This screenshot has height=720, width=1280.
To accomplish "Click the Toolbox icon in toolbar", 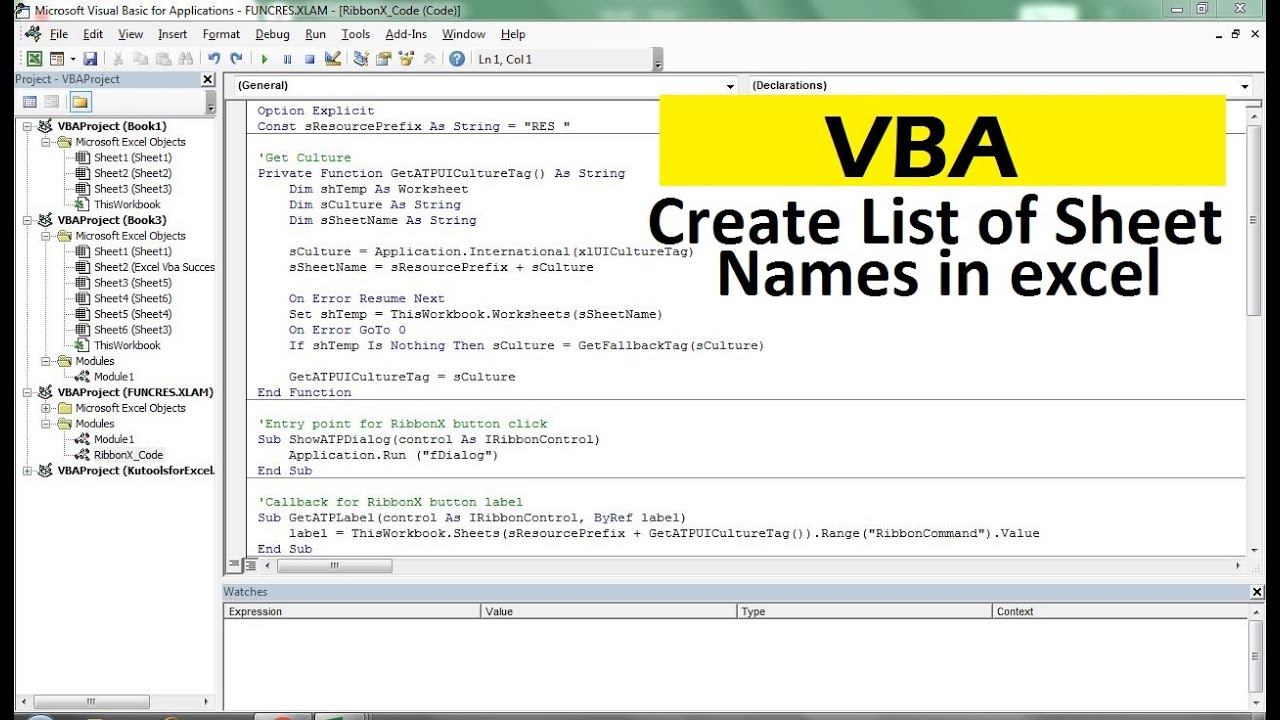I will (429, 59).
